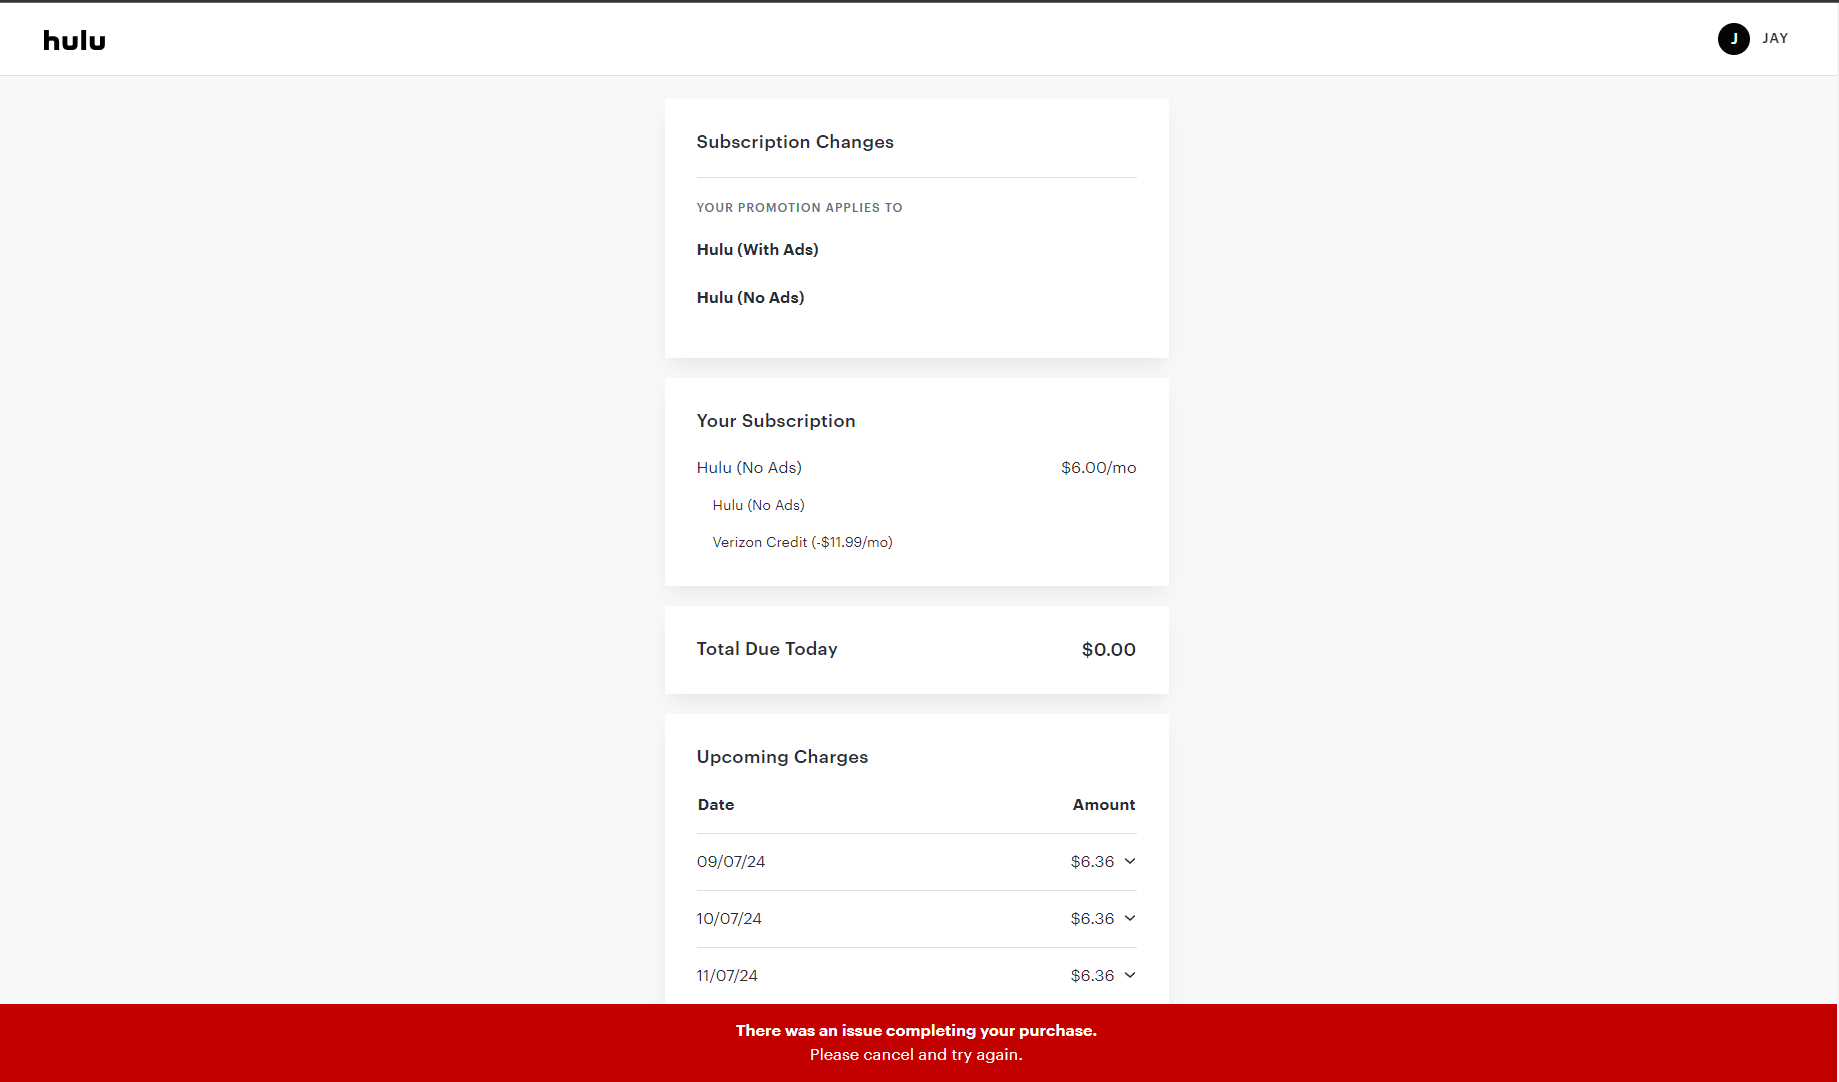Screen dimensions: 1839x1082
Task: Select Hulu (No Ads) under promotion section
Action: (750, 298)
